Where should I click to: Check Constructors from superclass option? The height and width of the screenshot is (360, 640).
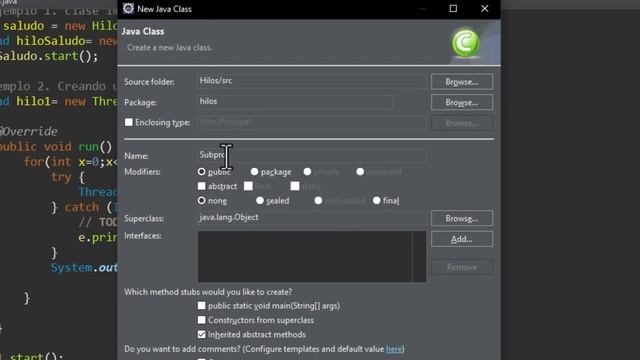coord(202,320)
